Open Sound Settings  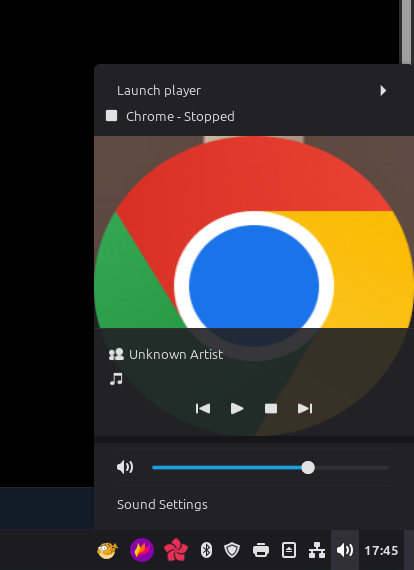point(162,505)
